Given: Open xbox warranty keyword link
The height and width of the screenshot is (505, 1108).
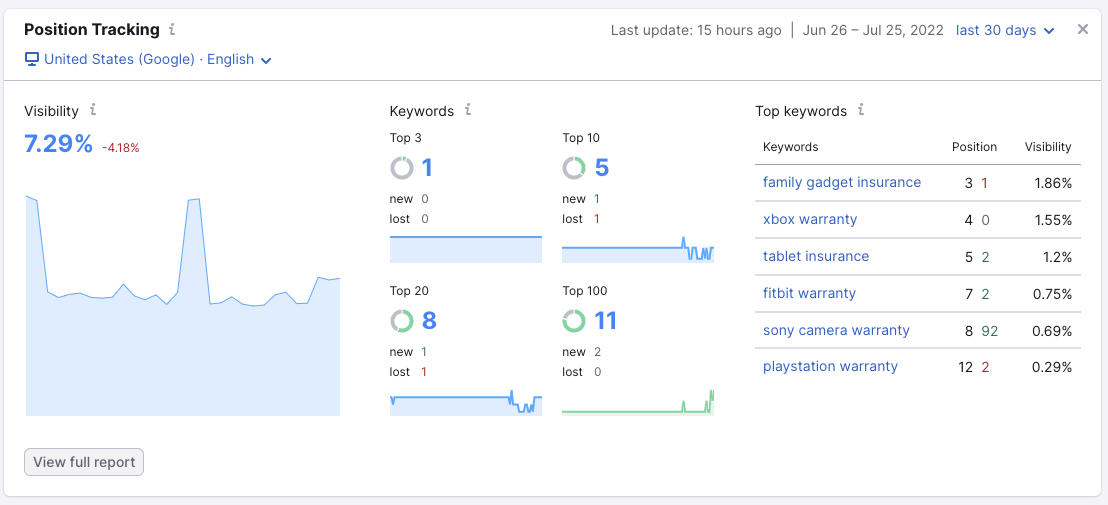Looking at the screenshot, I should click(810, 219).
